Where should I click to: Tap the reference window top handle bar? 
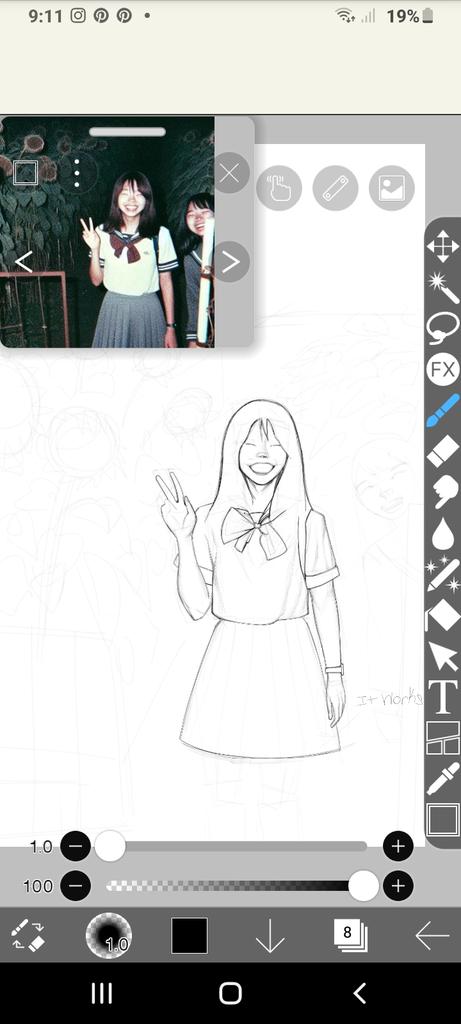pyautogui.click(x=127, y=132)
